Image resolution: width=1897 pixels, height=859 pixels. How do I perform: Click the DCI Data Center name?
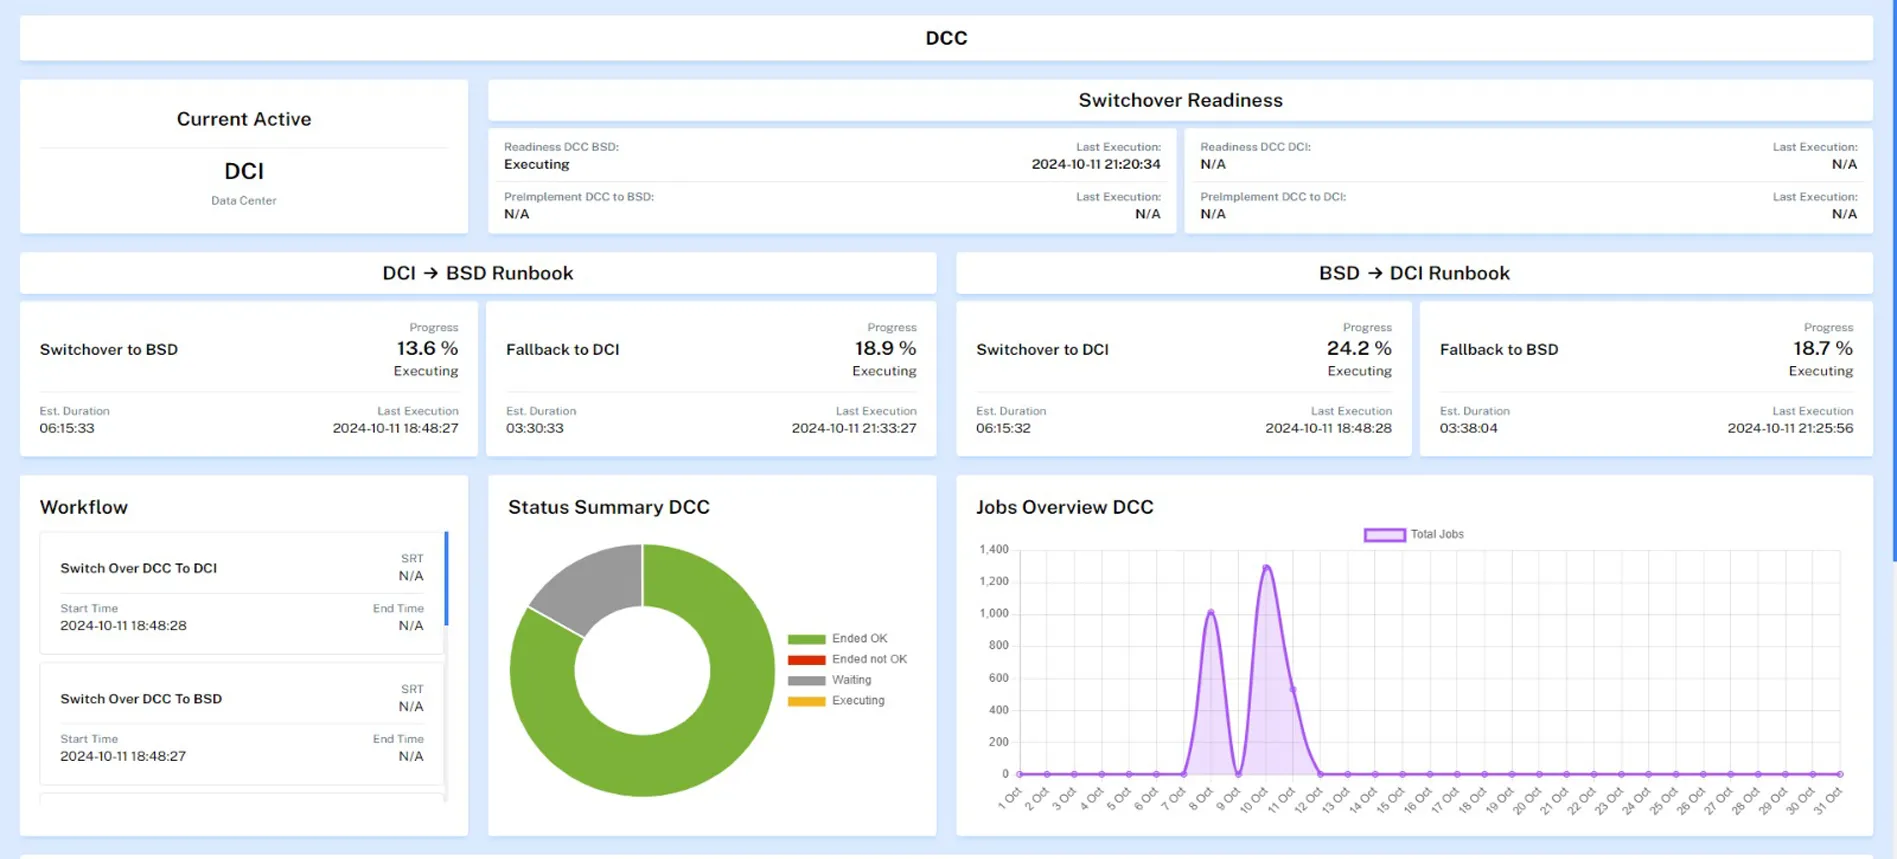pyautogui.click(x=244, y=171)
